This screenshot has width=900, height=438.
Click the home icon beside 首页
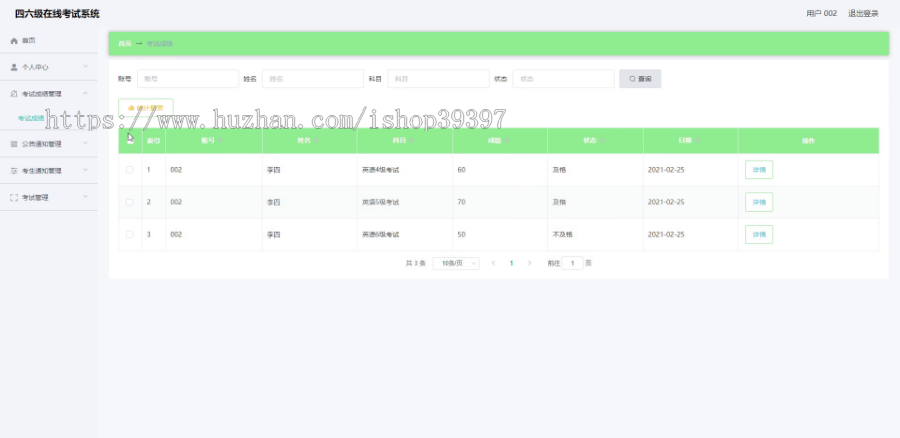click(x=14, y=41)
